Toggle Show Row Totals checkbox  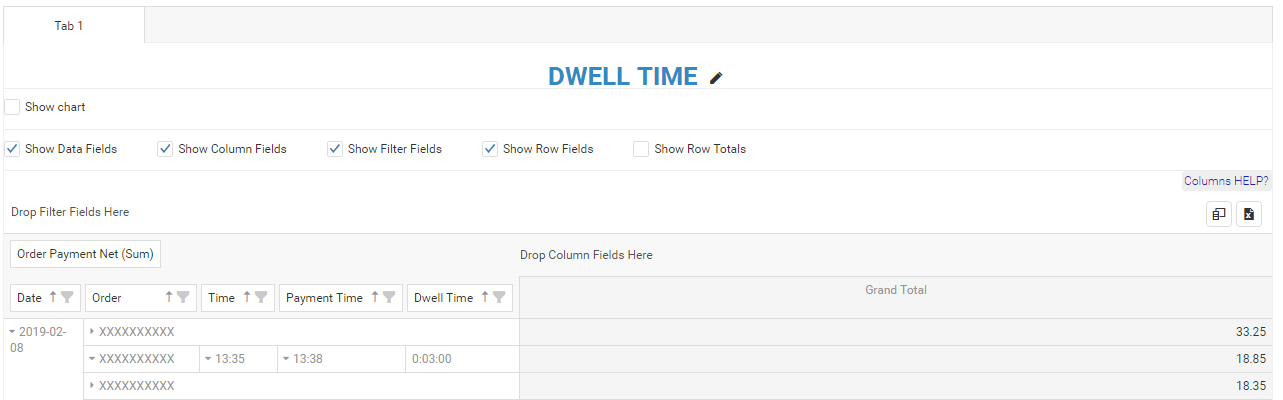tap(641, 149)
